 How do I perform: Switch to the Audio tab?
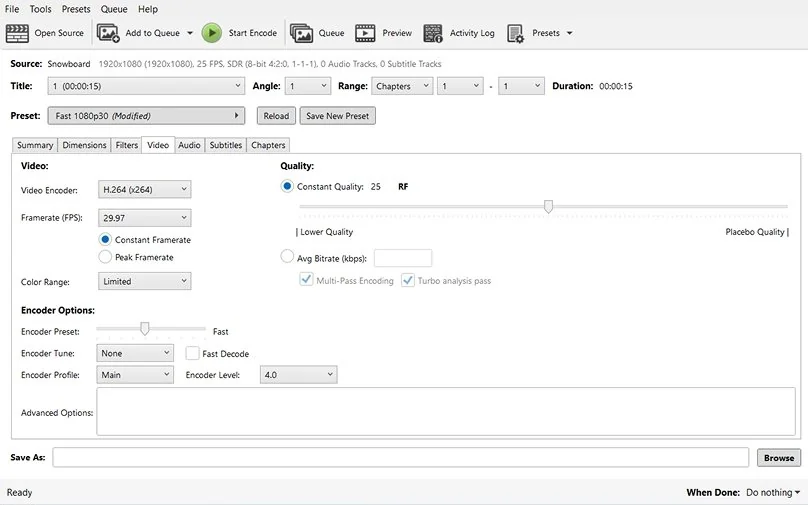pos(189,145)
